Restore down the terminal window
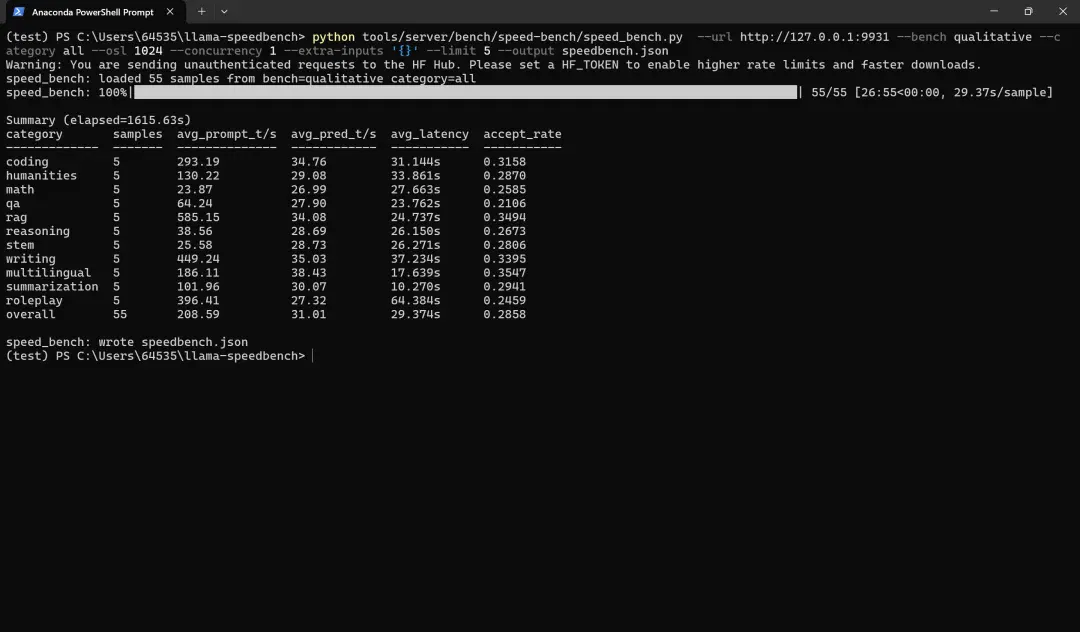1080x632 pixels. click(1028, 12)
